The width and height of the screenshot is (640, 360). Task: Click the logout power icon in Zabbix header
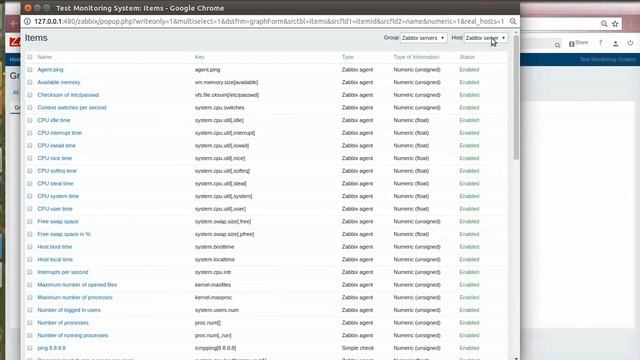pyautogui.click(x=630, y=42)
